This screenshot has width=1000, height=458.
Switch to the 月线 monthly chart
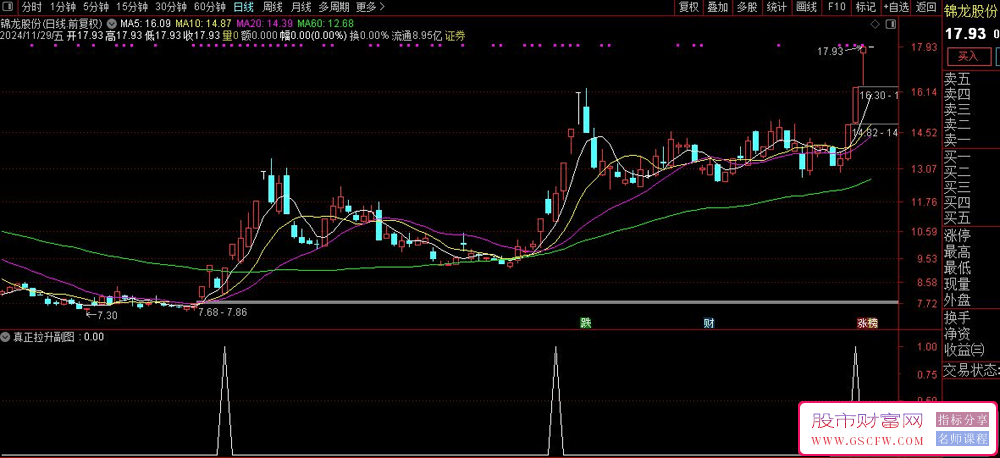(301, 8)
